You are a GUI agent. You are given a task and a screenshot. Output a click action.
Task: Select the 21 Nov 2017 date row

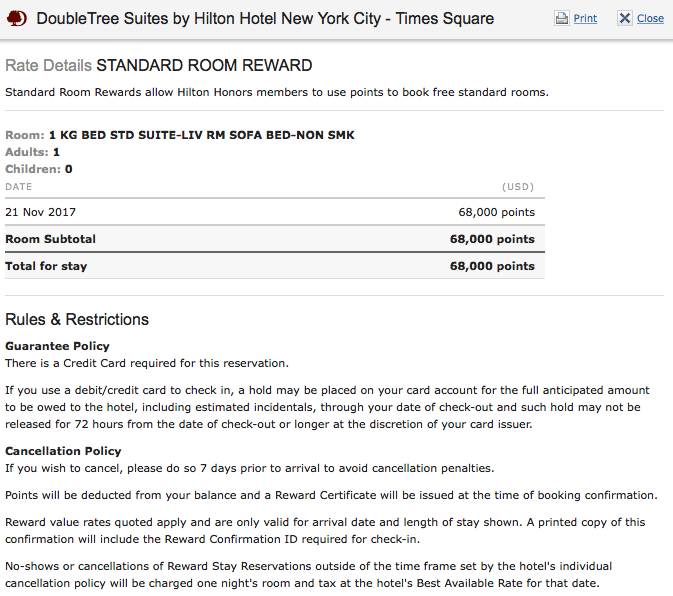pyautogui.click(x=275, y=212)
